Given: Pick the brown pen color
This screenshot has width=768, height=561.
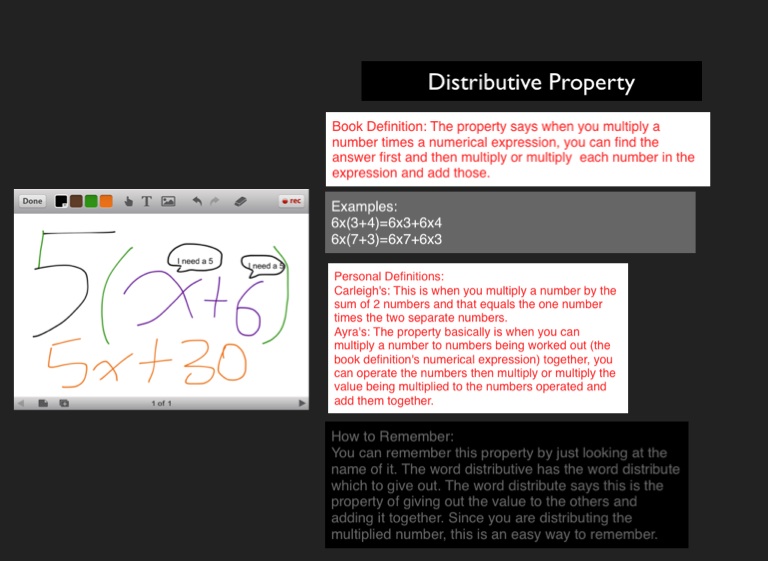Looking at the screenshot, I should (76, 201).
